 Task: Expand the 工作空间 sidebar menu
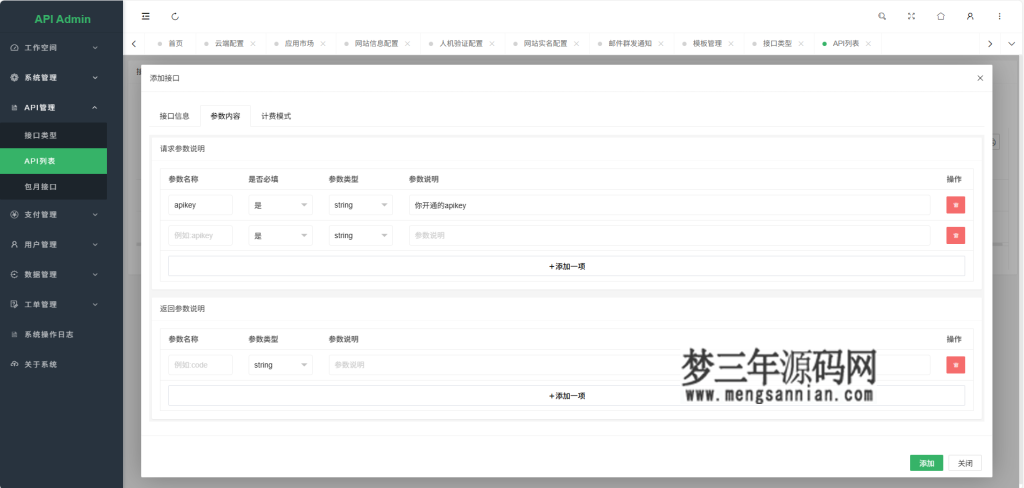[54, 48]
